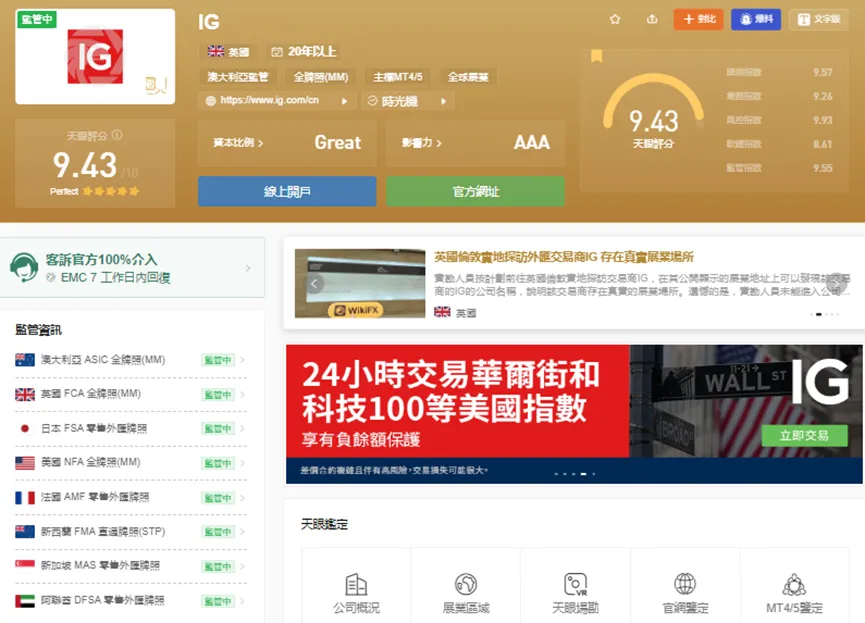The width and height of the screenshot is (865, 623).
Task: Open the 展業區域 business region icon
Action: coord(466,584)
